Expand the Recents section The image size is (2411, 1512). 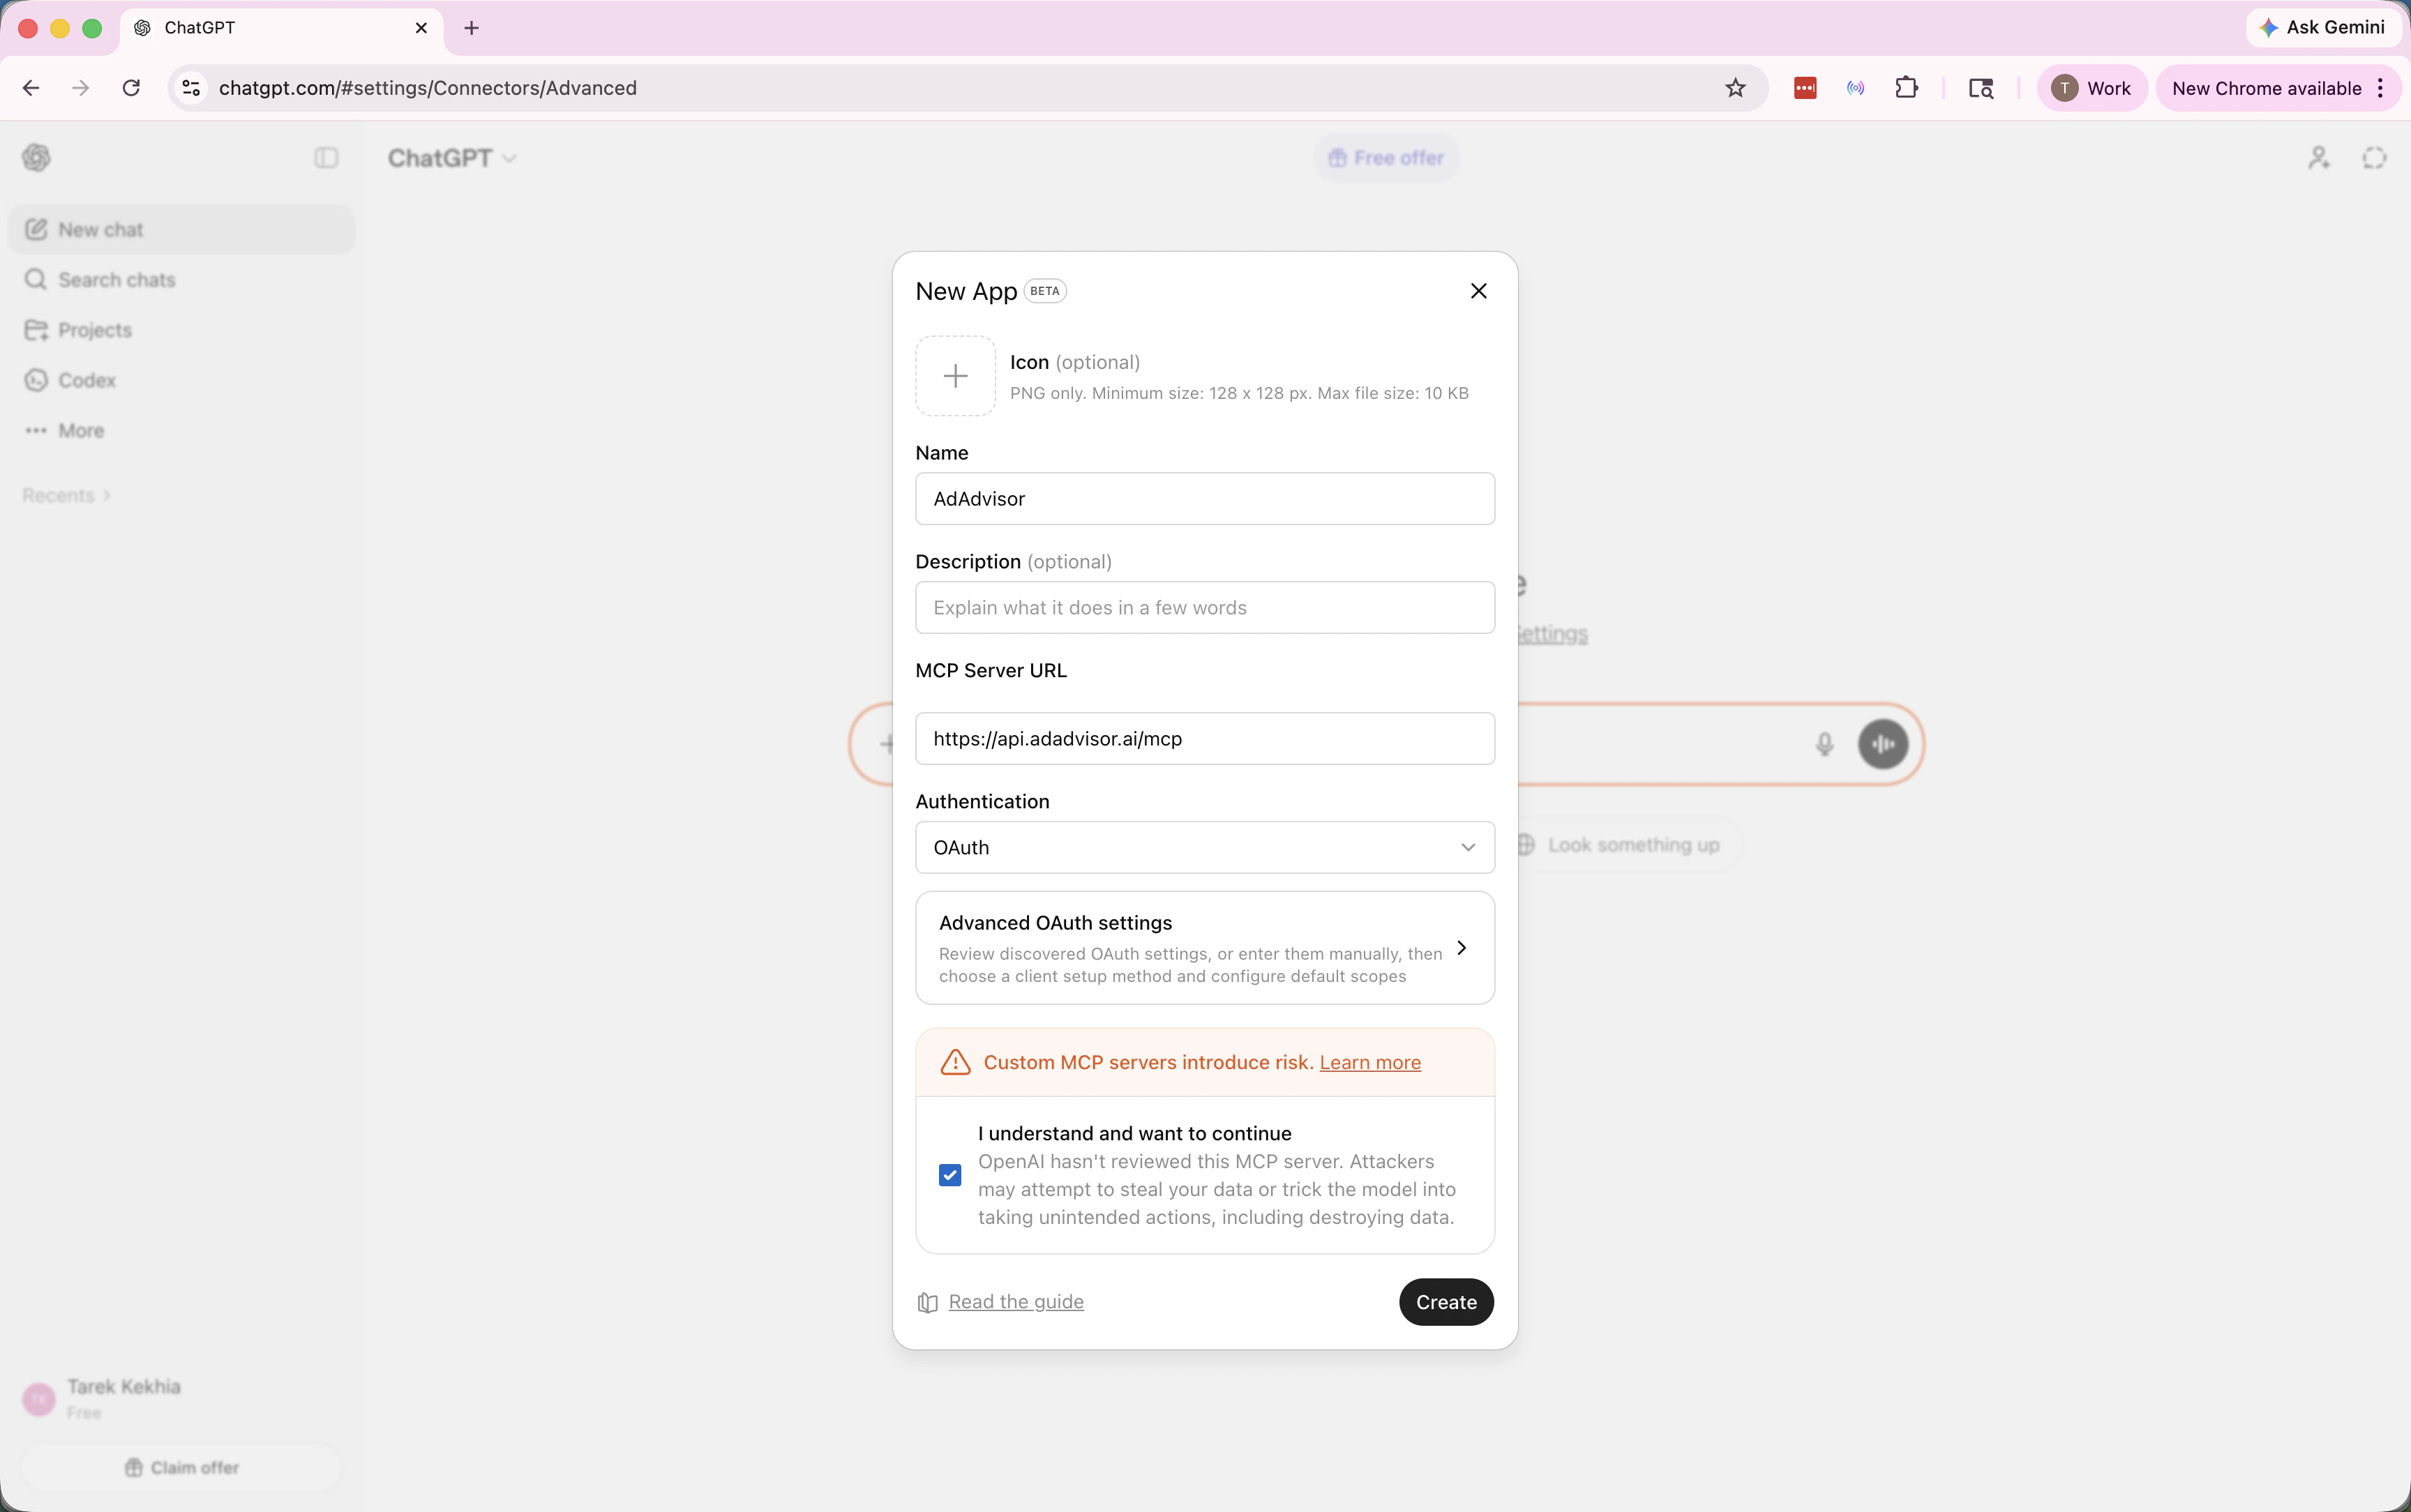(x=66, y=496)
